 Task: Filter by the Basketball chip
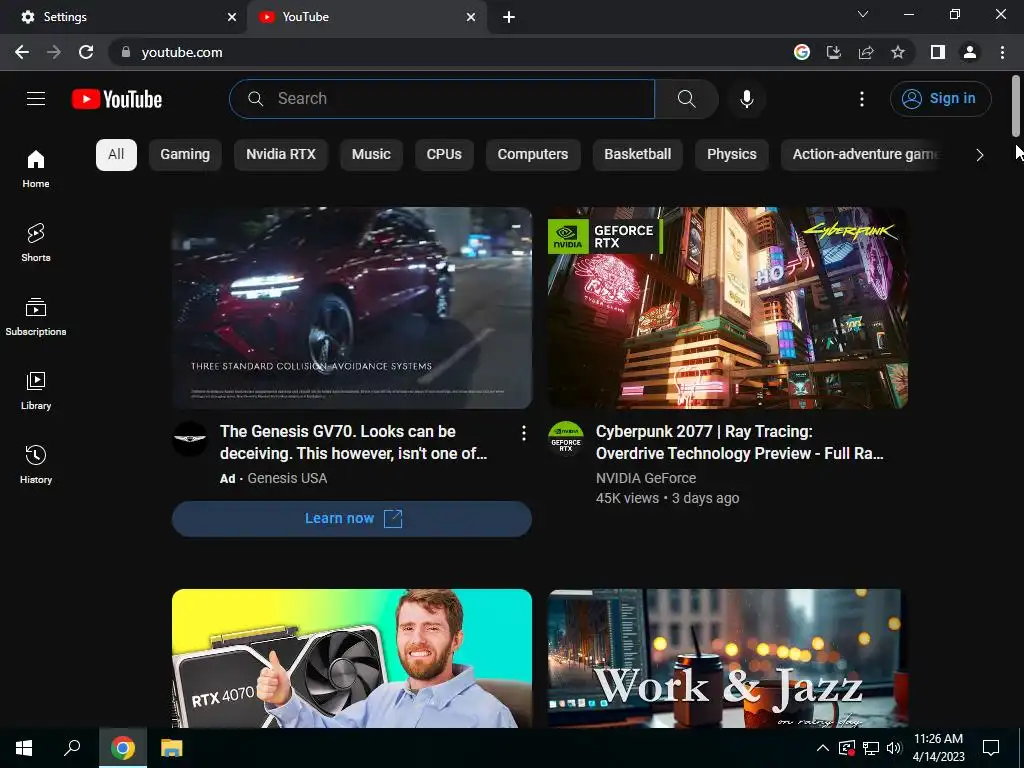(x=637, y=155)
